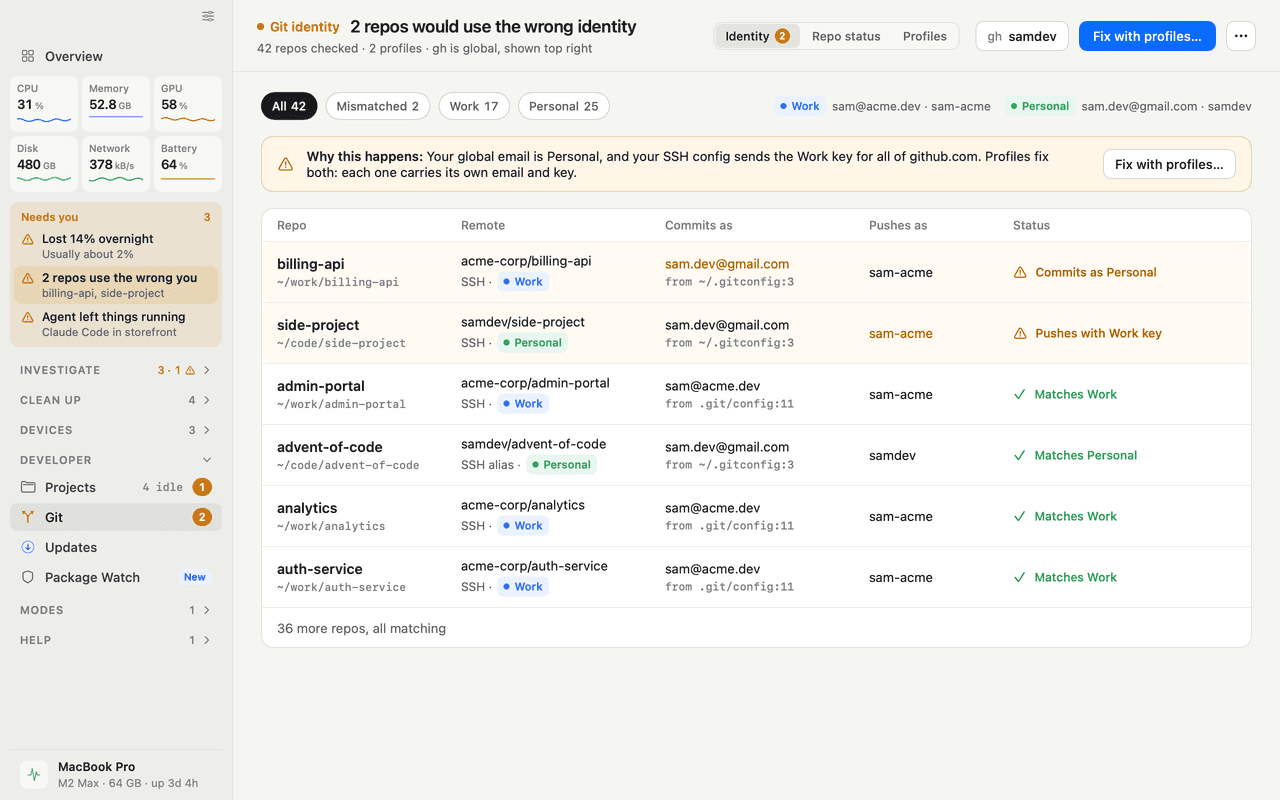Click checkmark icon in auth-service status
The height and width of the screenshot is (800, 1280).
1020,577
